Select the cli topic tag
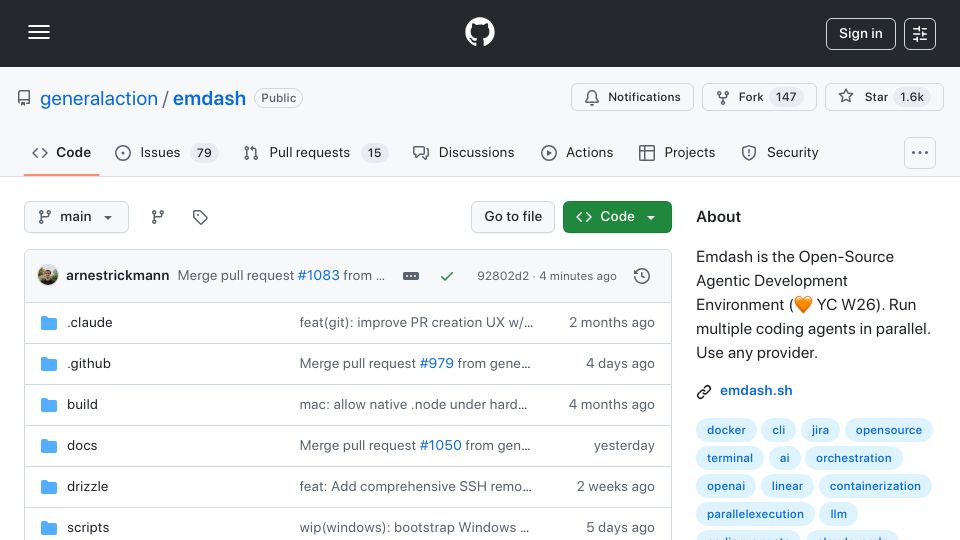The image size is (960, 540). click(x=778, y=430)
